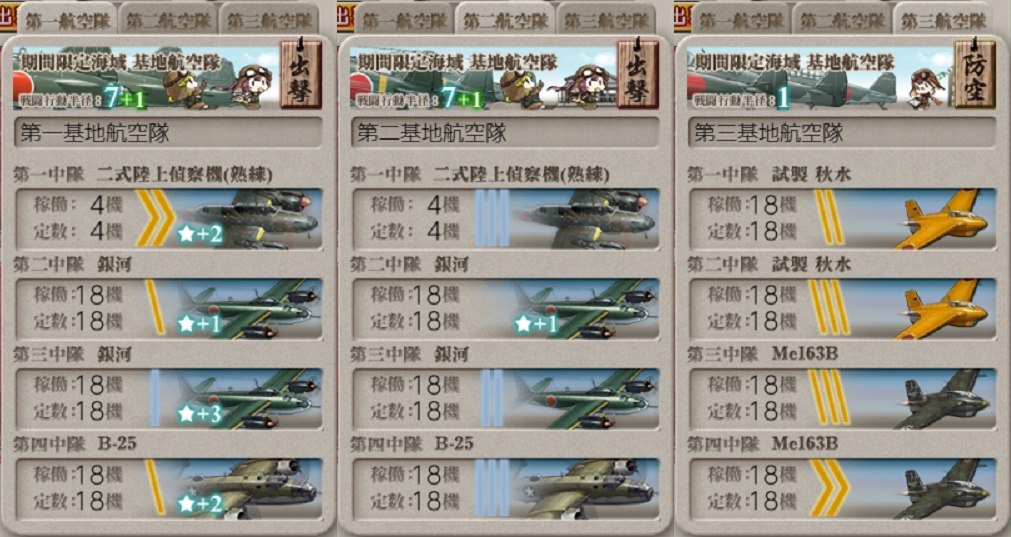
Task: Open 第三航空隊 tab above the 第二基地航空隊 panel
Action: 607,19
